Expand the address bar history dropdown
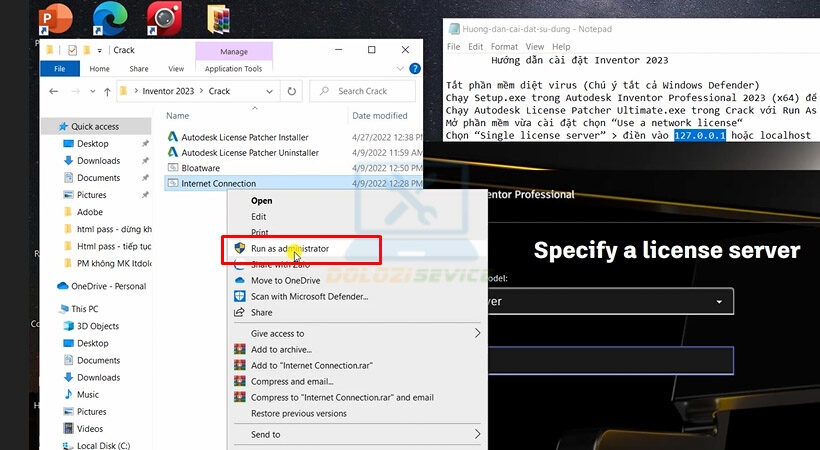Image resolution: width=820 pixels, height=450 pixels. point(269,91)
